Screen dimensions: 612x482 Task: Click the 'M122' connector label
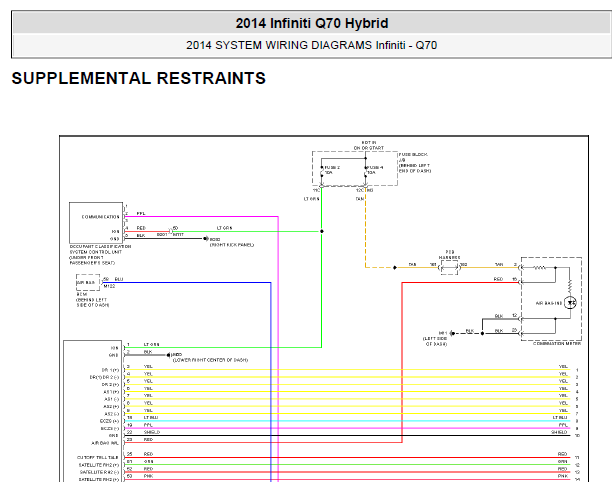(109, 286)
